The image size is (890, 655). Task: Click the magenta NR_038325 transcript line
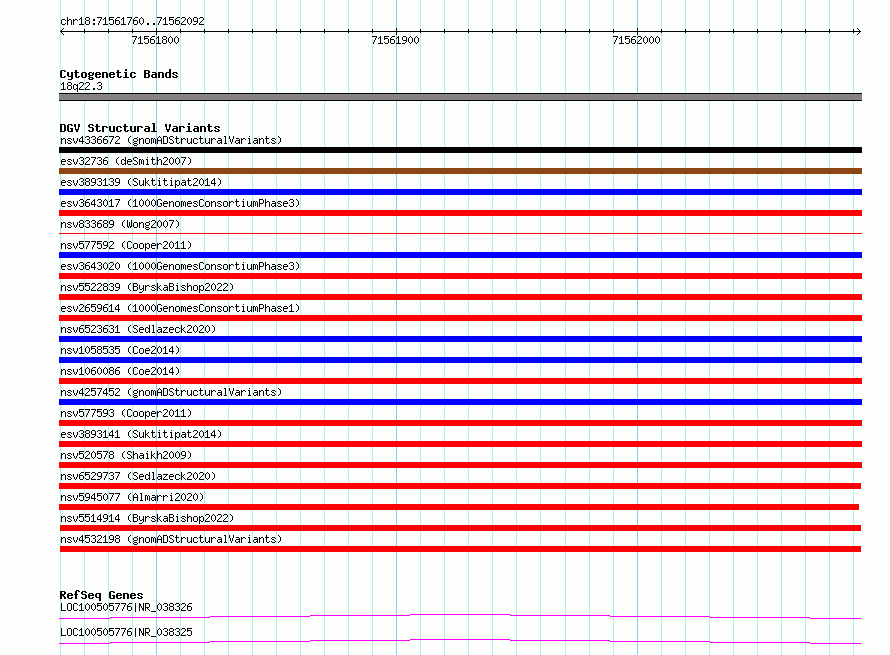click(460, 641)
